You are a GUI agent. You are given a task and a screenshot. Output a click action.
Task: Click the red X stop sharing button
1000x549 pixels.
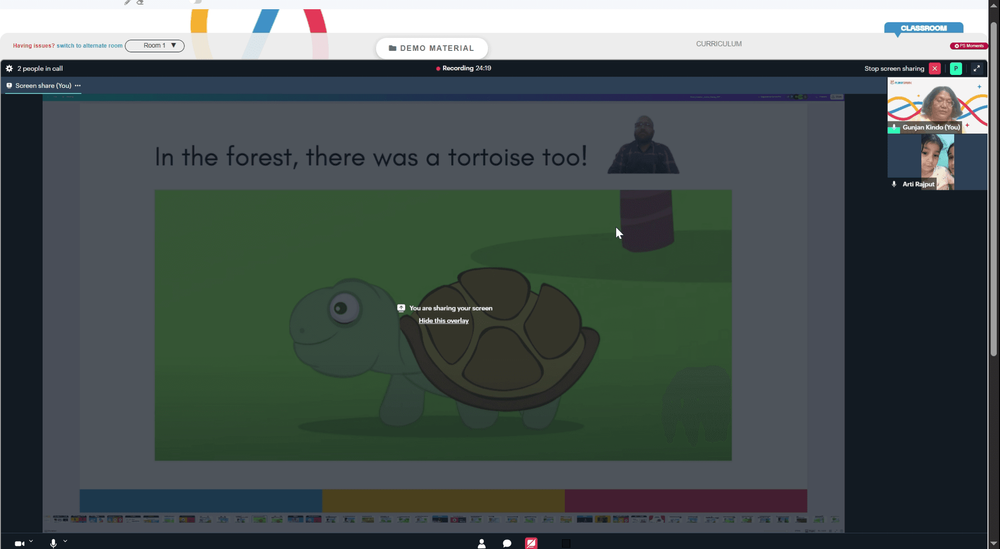[x=935, y=68]
